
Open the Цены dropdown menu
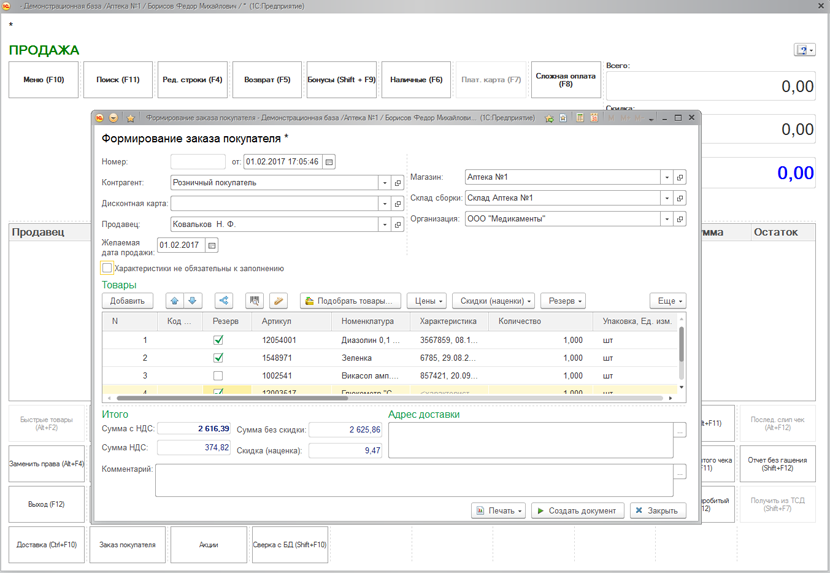[427, 301]
